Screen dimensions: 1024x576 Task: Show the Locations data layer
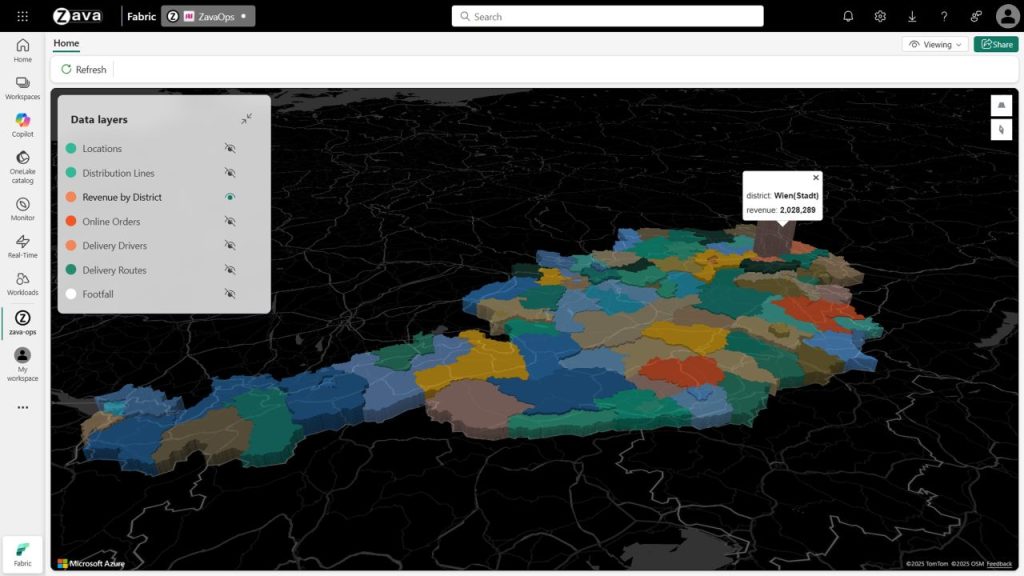coord(230,148)
